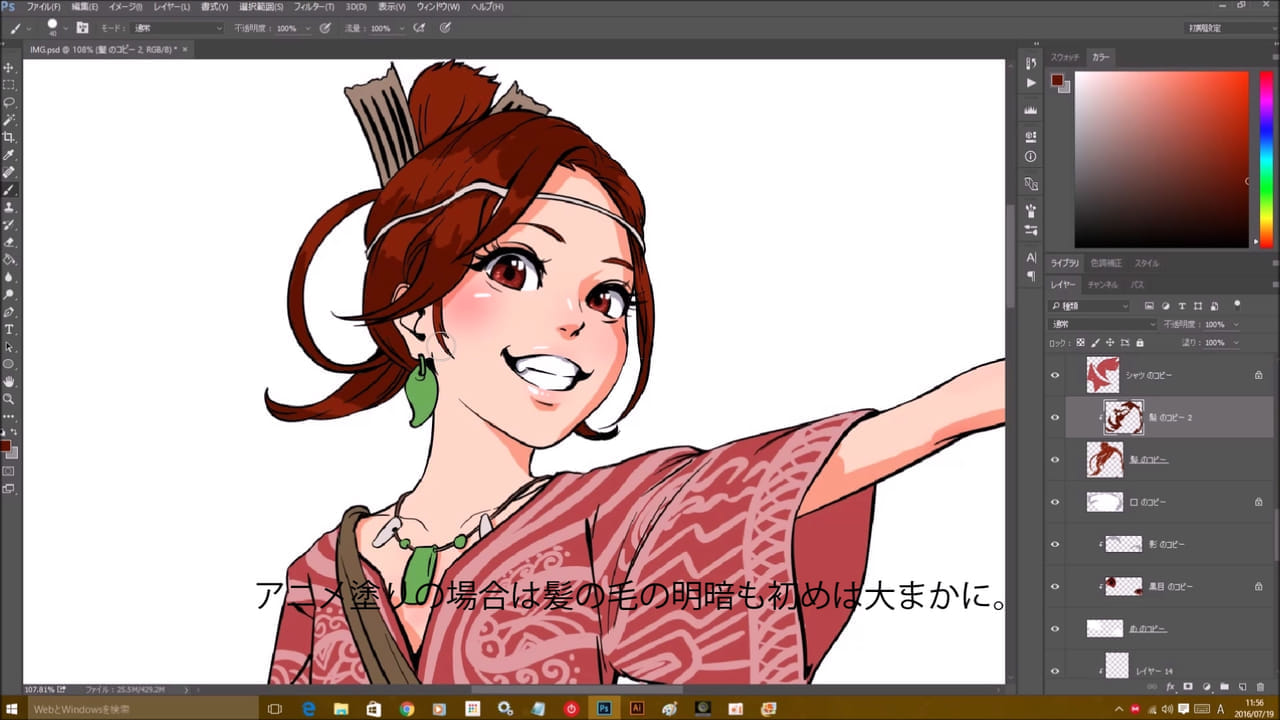Open Illustrator from the Windows taskbar

coord(636,708)
